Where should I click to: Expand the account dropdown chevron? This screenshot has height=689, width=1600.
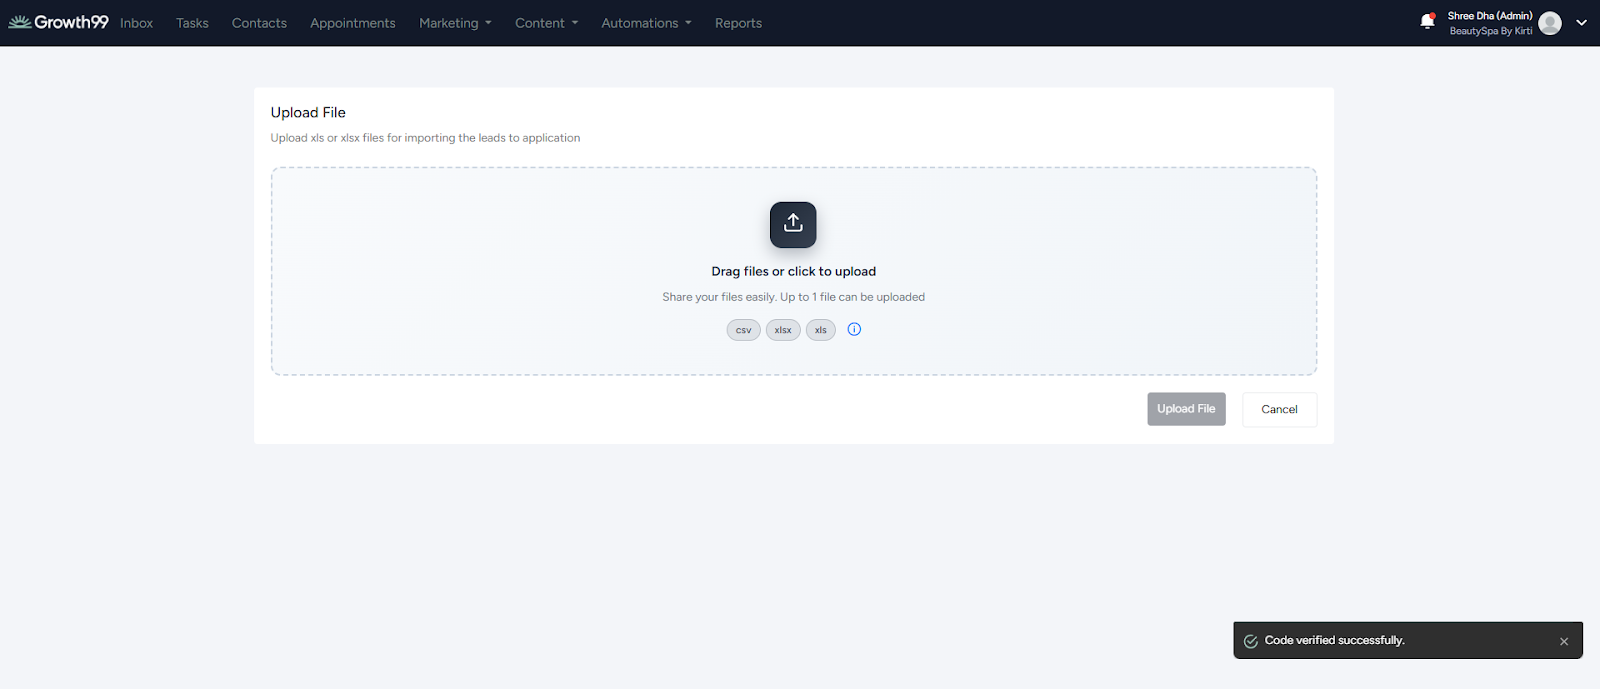pos(1581,23)
